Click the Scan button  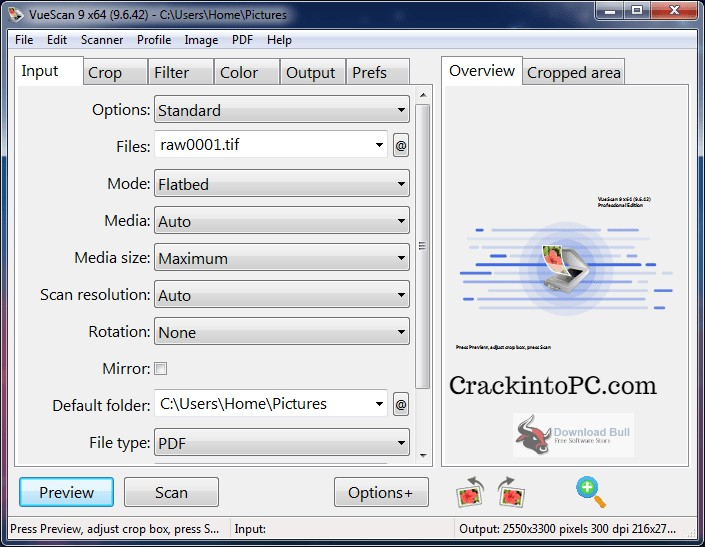[x=171, y=492]
